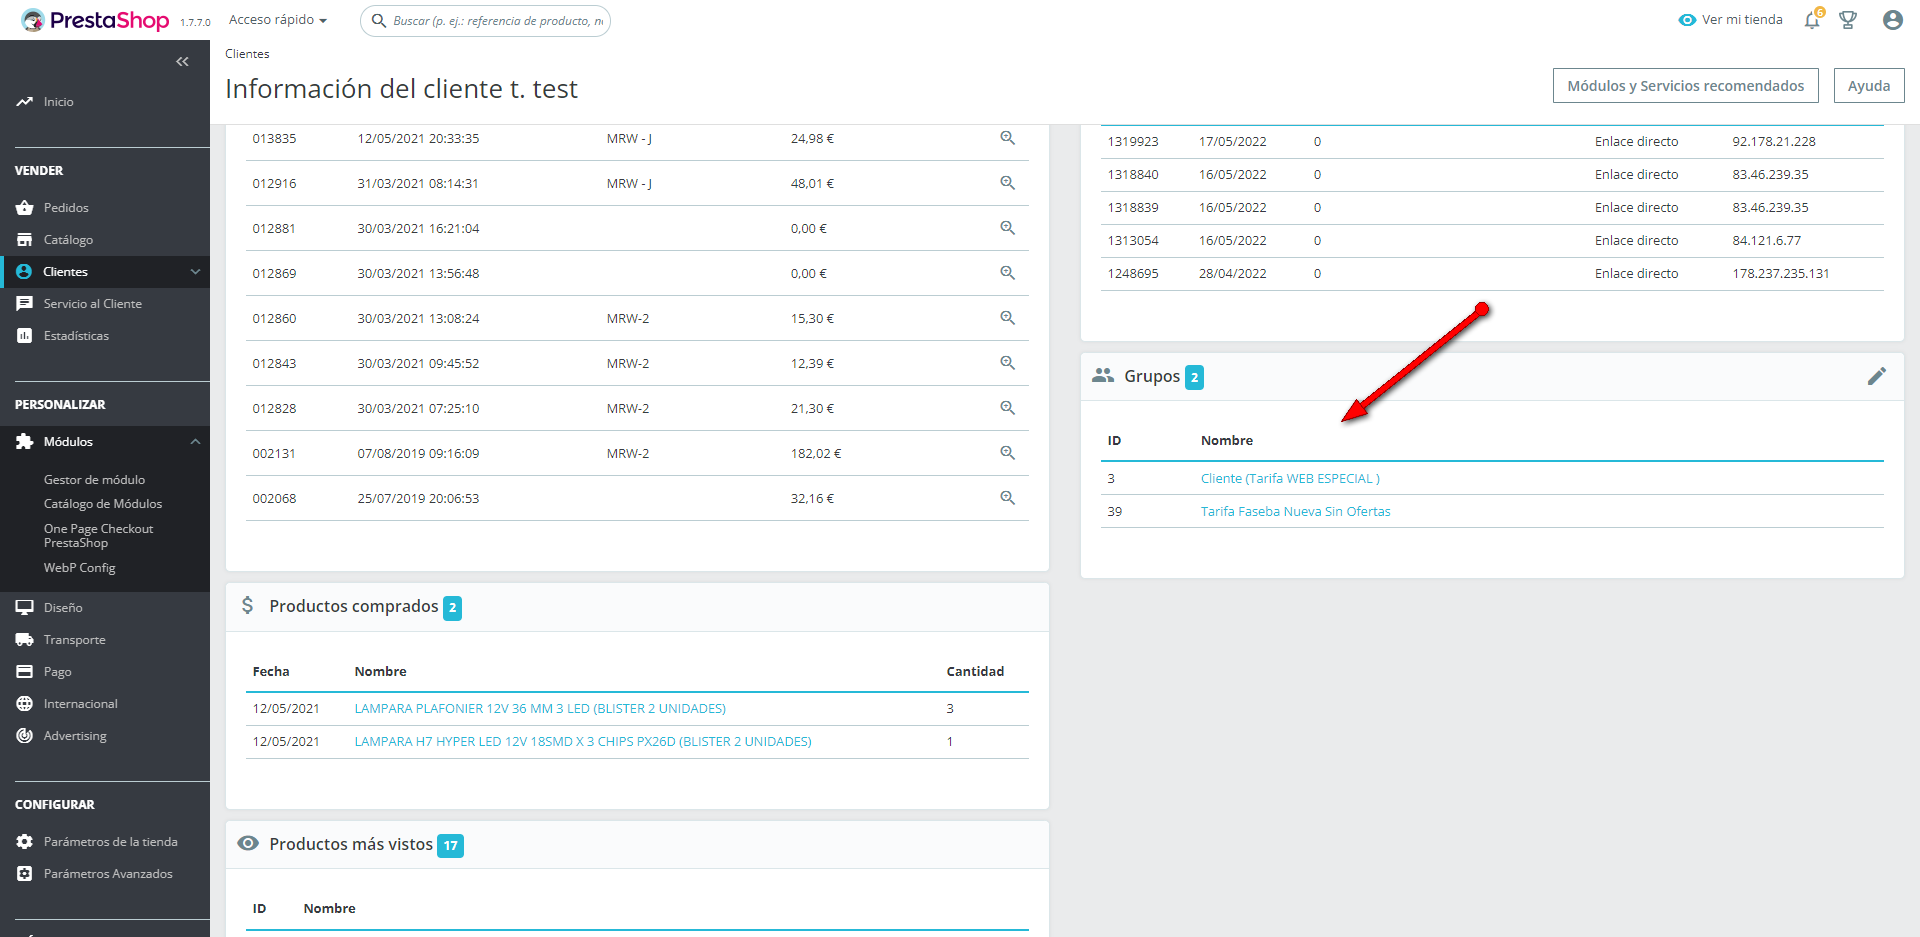
Task: Open the user profile avatar icon
Action: (x=1892, y=20)
